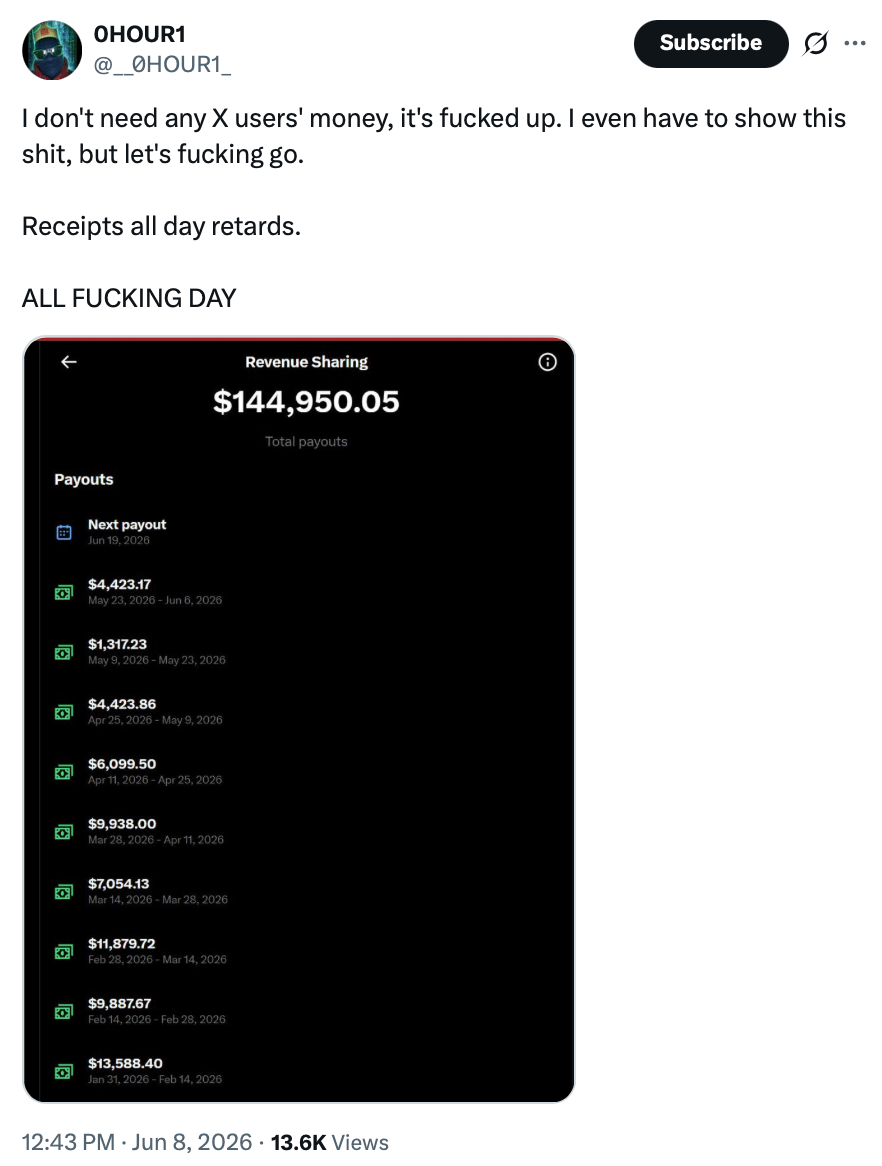Click the cash icon beside $4,423.17

click(64, 593)
